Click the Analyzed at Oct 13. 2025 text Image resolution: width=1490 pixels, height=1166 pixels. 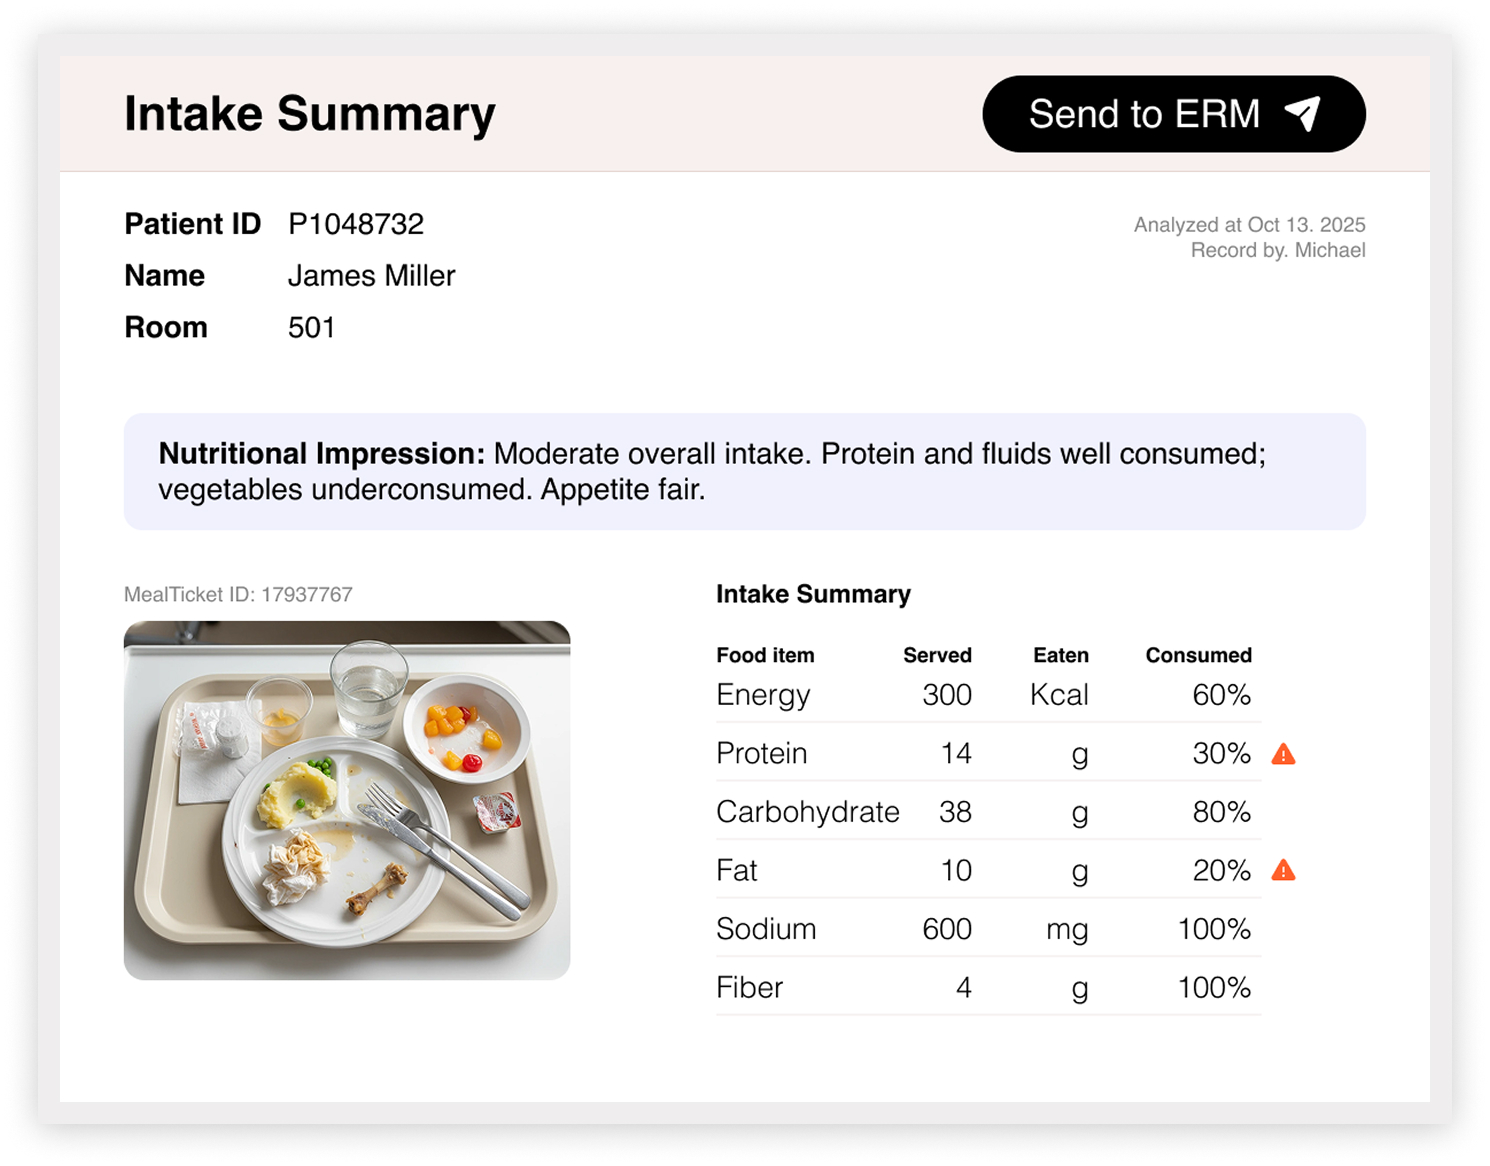1249,225
